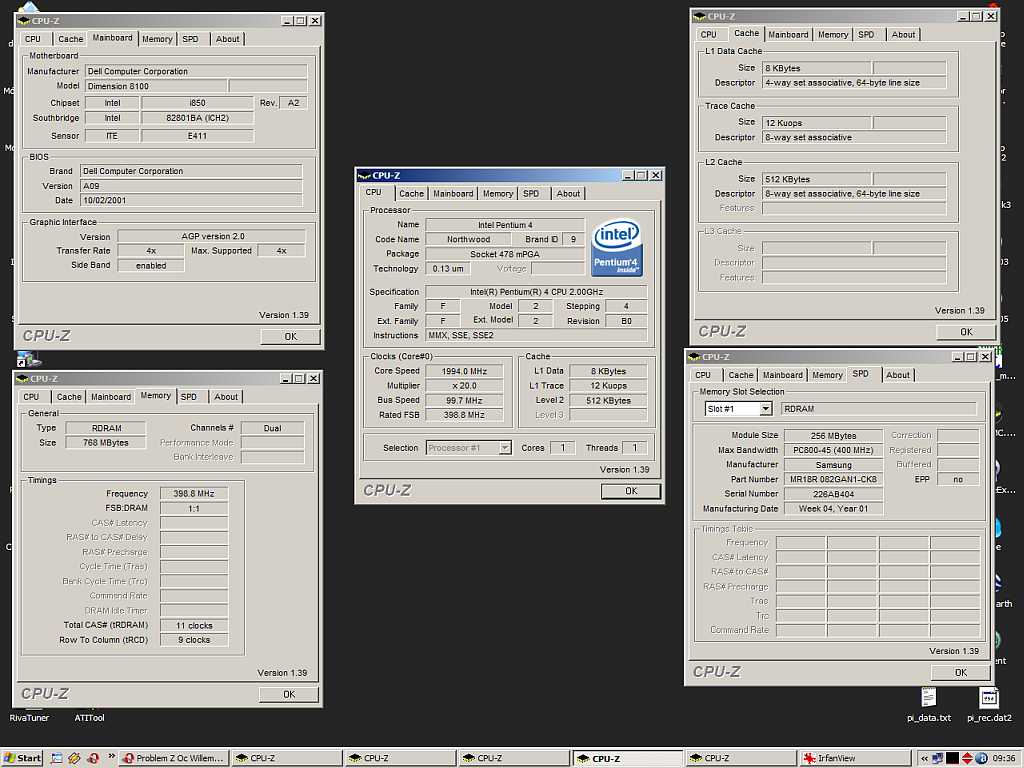The image size is (1024, 768).
Task: Click OK in the Cache CPU-Z window
Action: (966, 332)
